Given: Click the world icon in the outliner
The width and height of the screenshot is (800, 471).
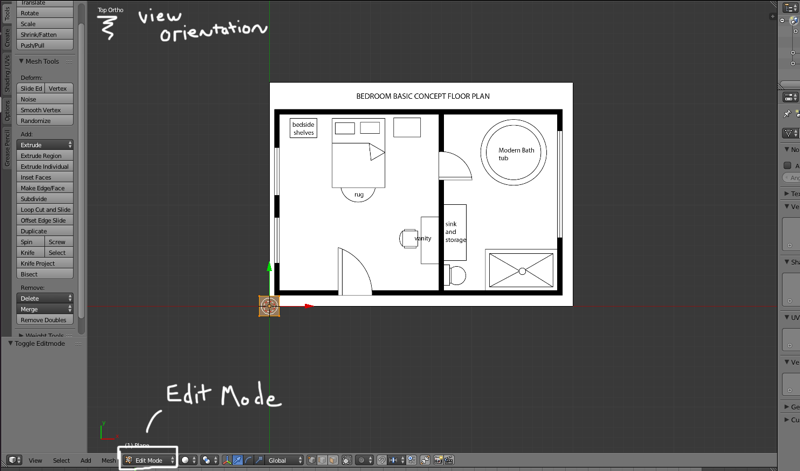Looking at the screenshot, I should (x=794, y=20).
